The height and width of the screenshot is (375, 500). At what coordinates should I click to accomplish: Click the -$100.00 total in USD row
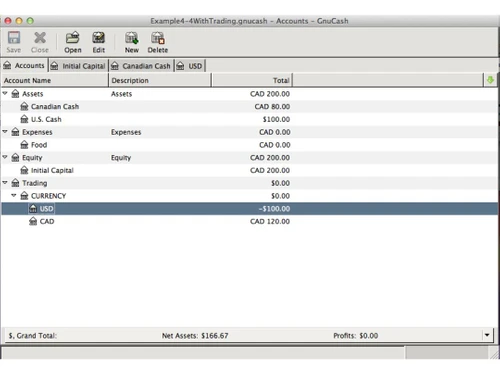click(x=274, y=209)
